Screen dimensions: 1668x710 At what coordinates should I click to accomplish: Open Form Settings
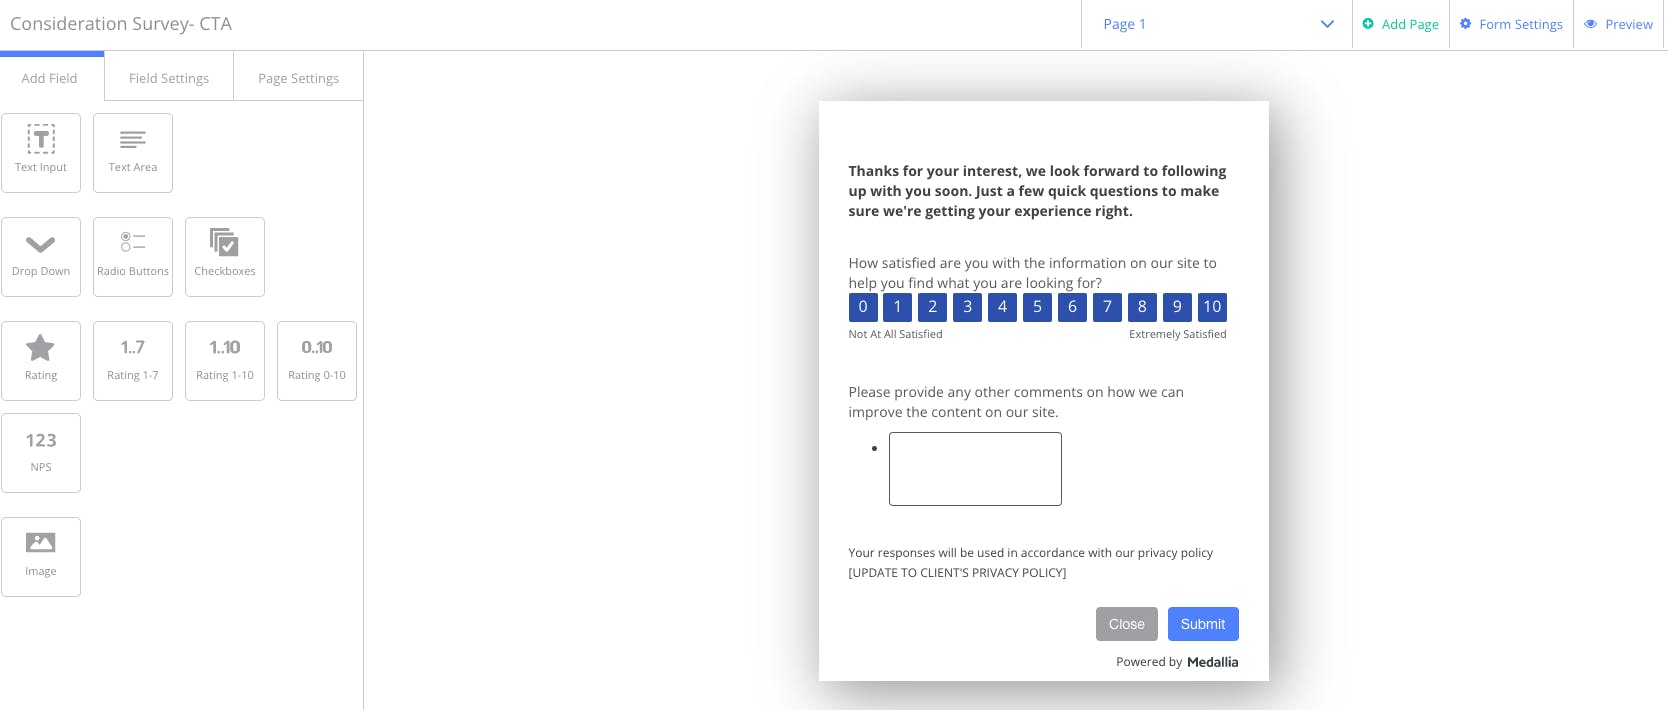click(x=1511, y=24)
